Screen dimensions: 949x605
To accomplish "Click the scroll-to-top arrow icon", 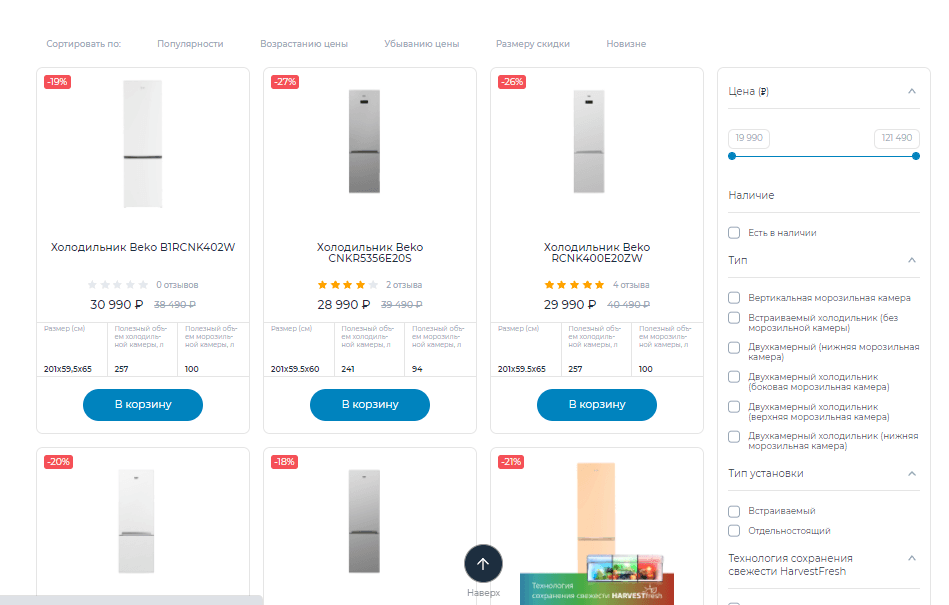I will click(x=483, y=564).
